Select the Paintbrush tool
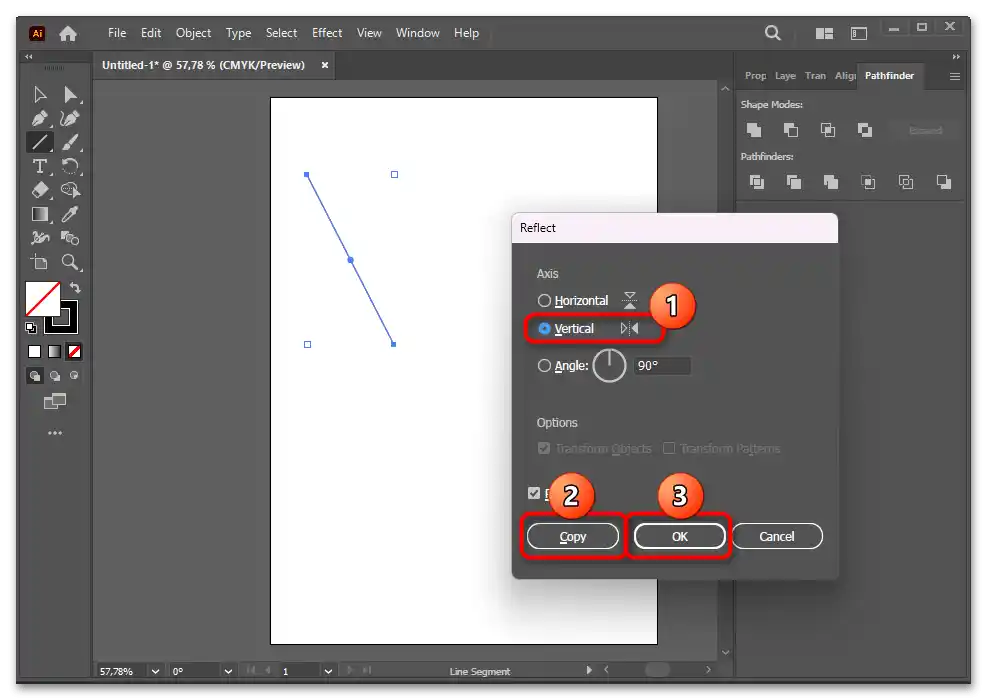This screenshot has height=700, width=987. click(70, 142)
